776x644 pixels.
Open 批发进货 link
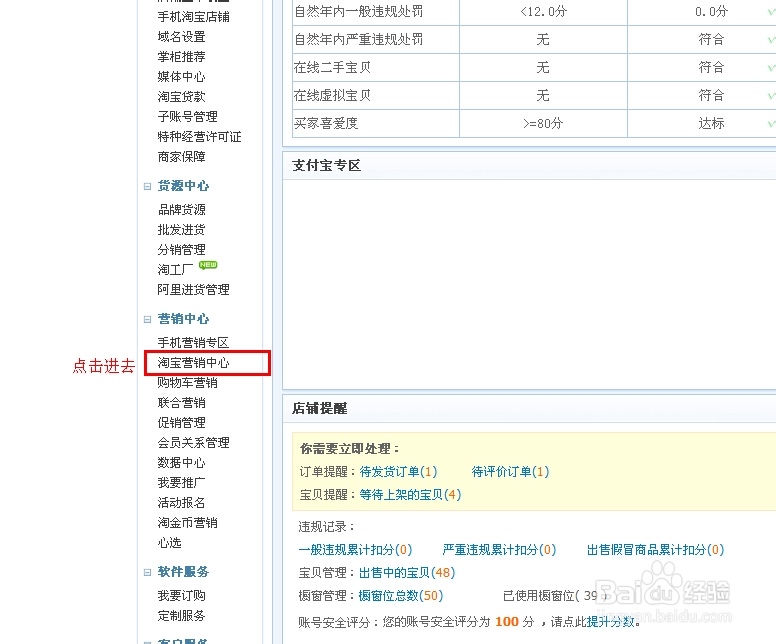tap(181, 230)
